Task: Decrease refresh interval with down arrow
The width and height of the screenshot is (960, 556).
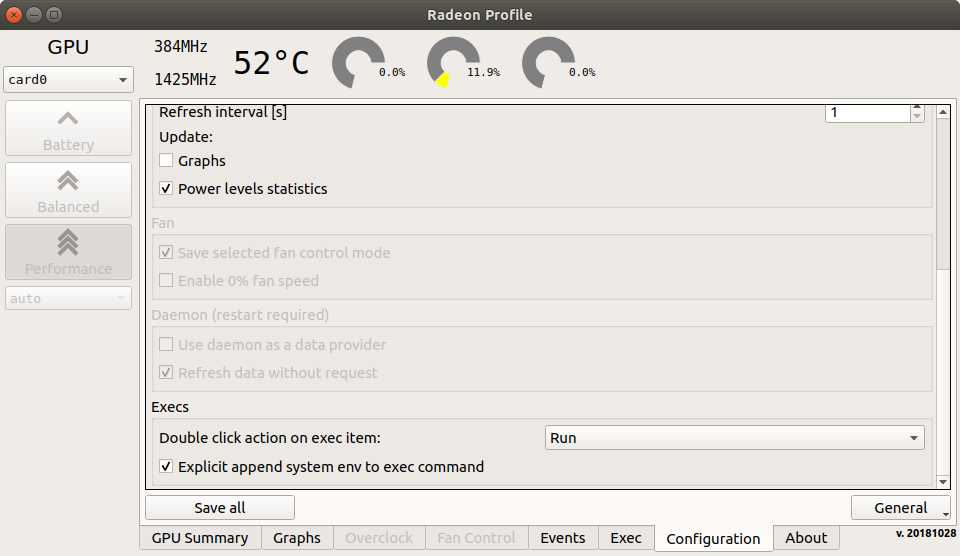Action: tap(917, 117)
